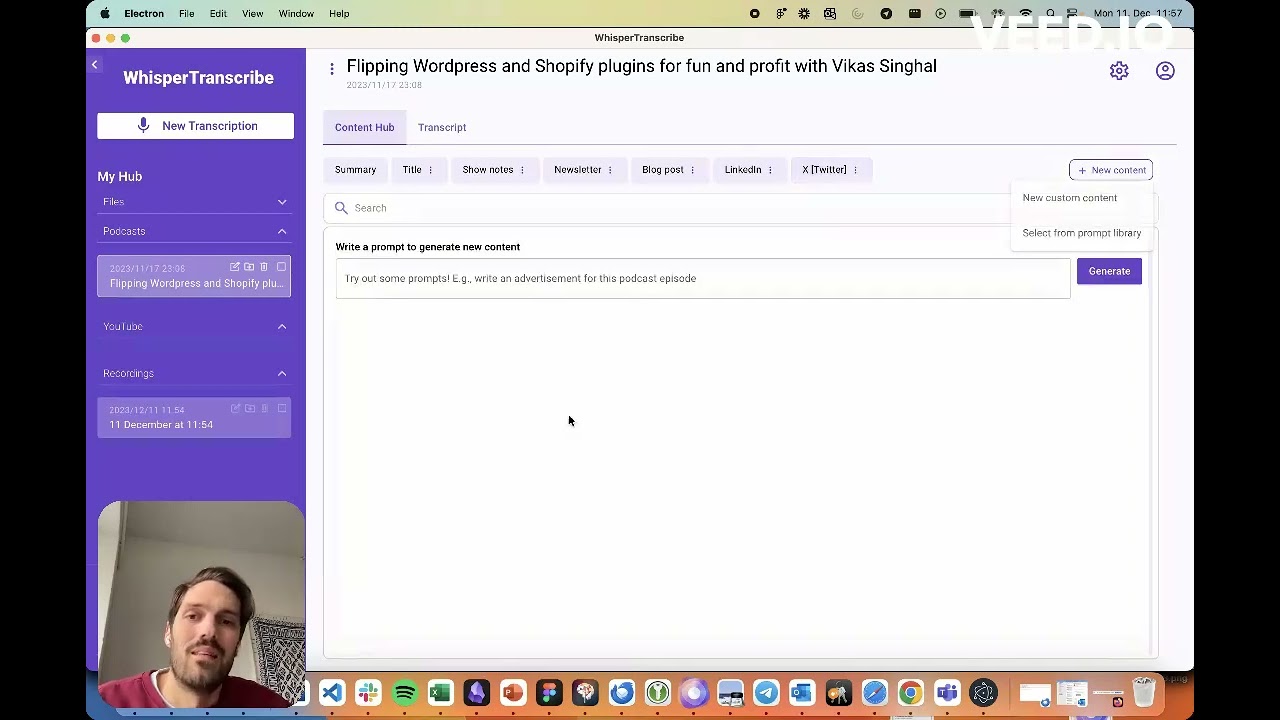Click the microphone icon on New Transcription

coord(143,125)
